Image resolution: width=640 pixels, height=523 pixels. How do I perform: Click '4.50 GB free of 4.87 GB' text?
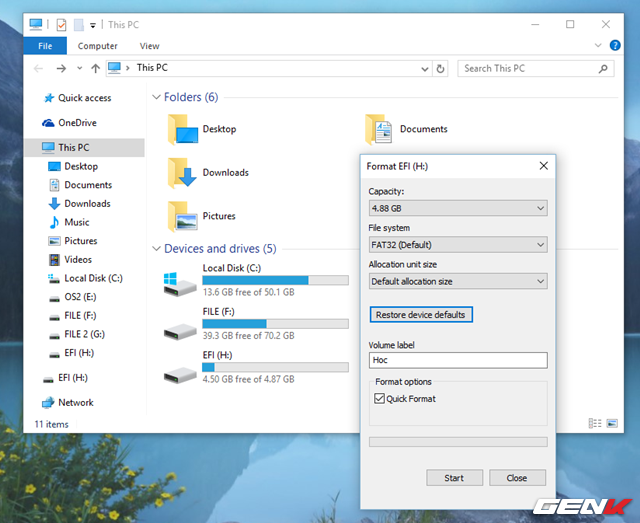click(249, 379)
